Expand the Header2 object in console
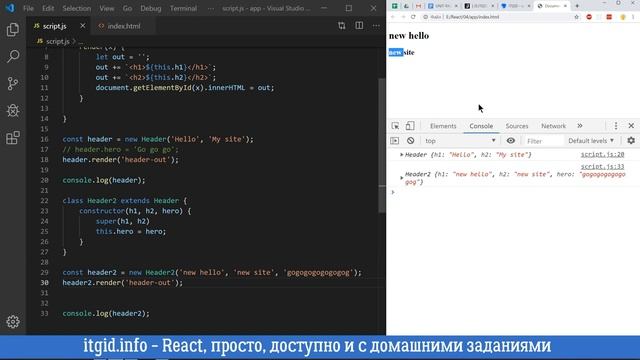This screenshot has height=360, width=640. (402, 178)
